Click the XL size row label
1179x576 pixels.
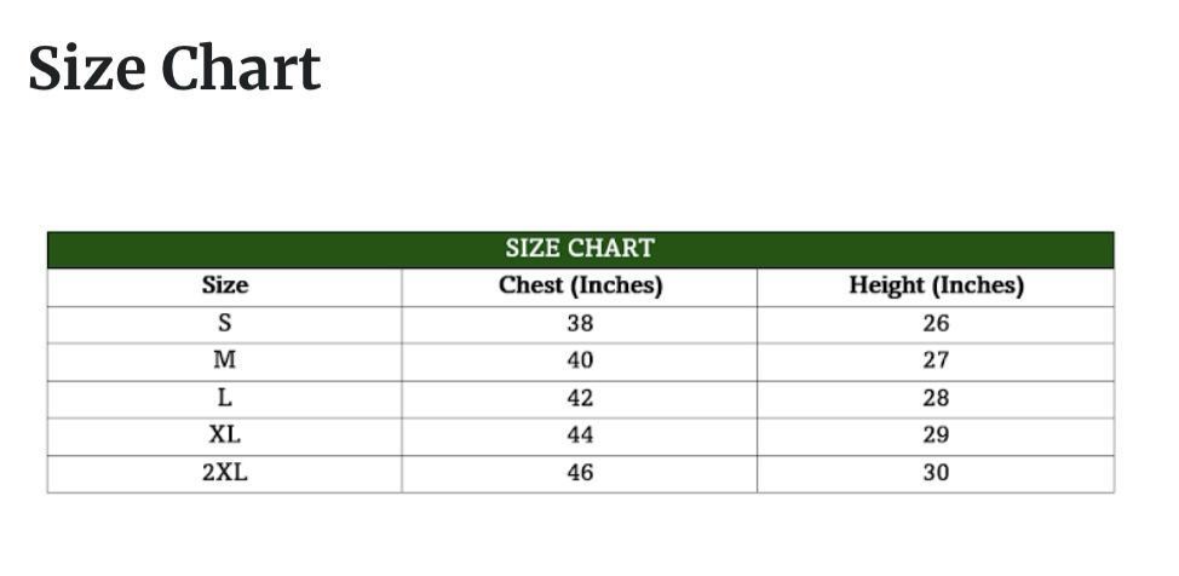coord(225,436)
